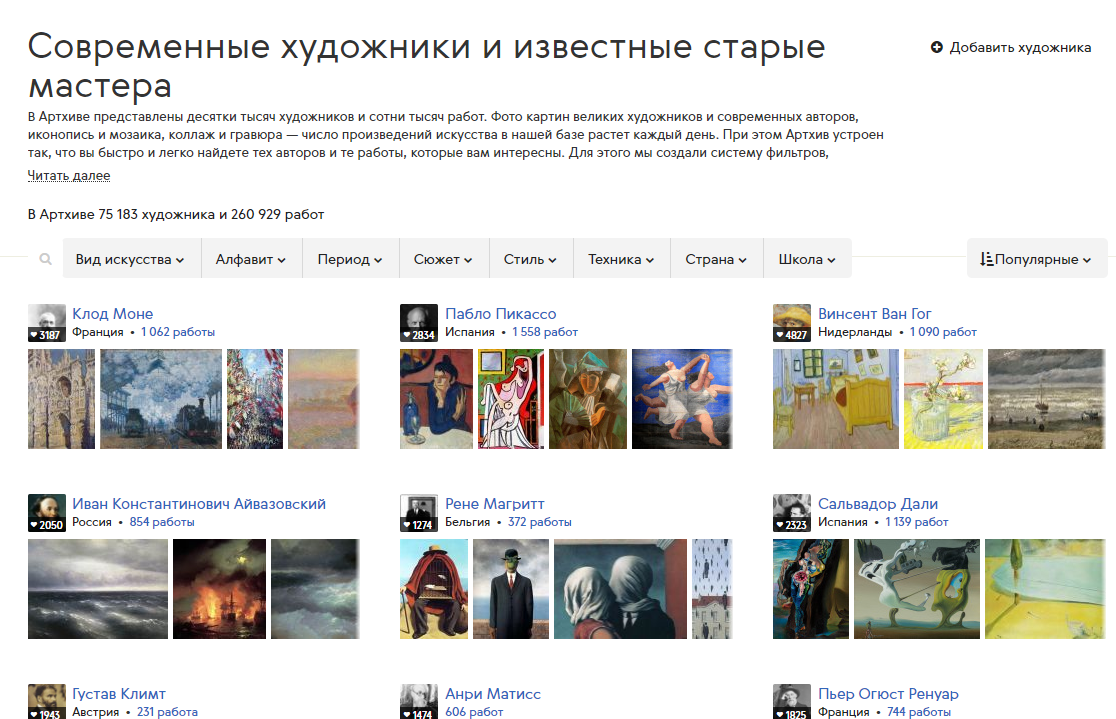The image size is (1116, 719).
Task: Open Picasso's blue absinthe drinker thumbnail
Action: pyautogui.click(x=436, y=399)
